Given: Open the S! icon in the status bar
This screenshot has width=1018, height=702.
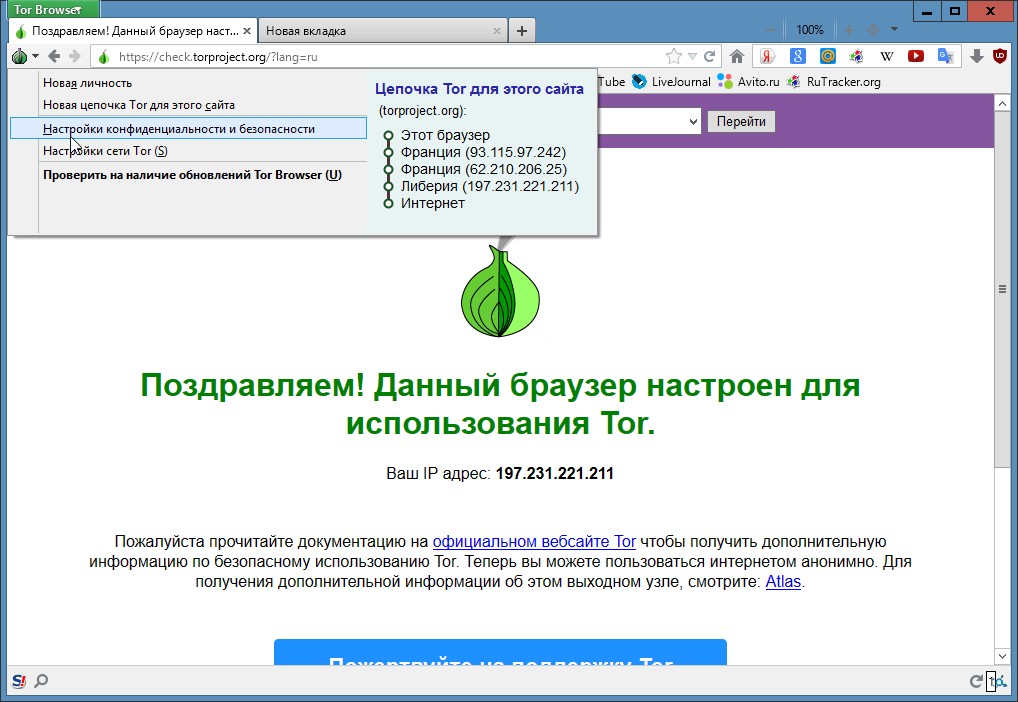Looking at the screenshot, I should click(19, 681).
